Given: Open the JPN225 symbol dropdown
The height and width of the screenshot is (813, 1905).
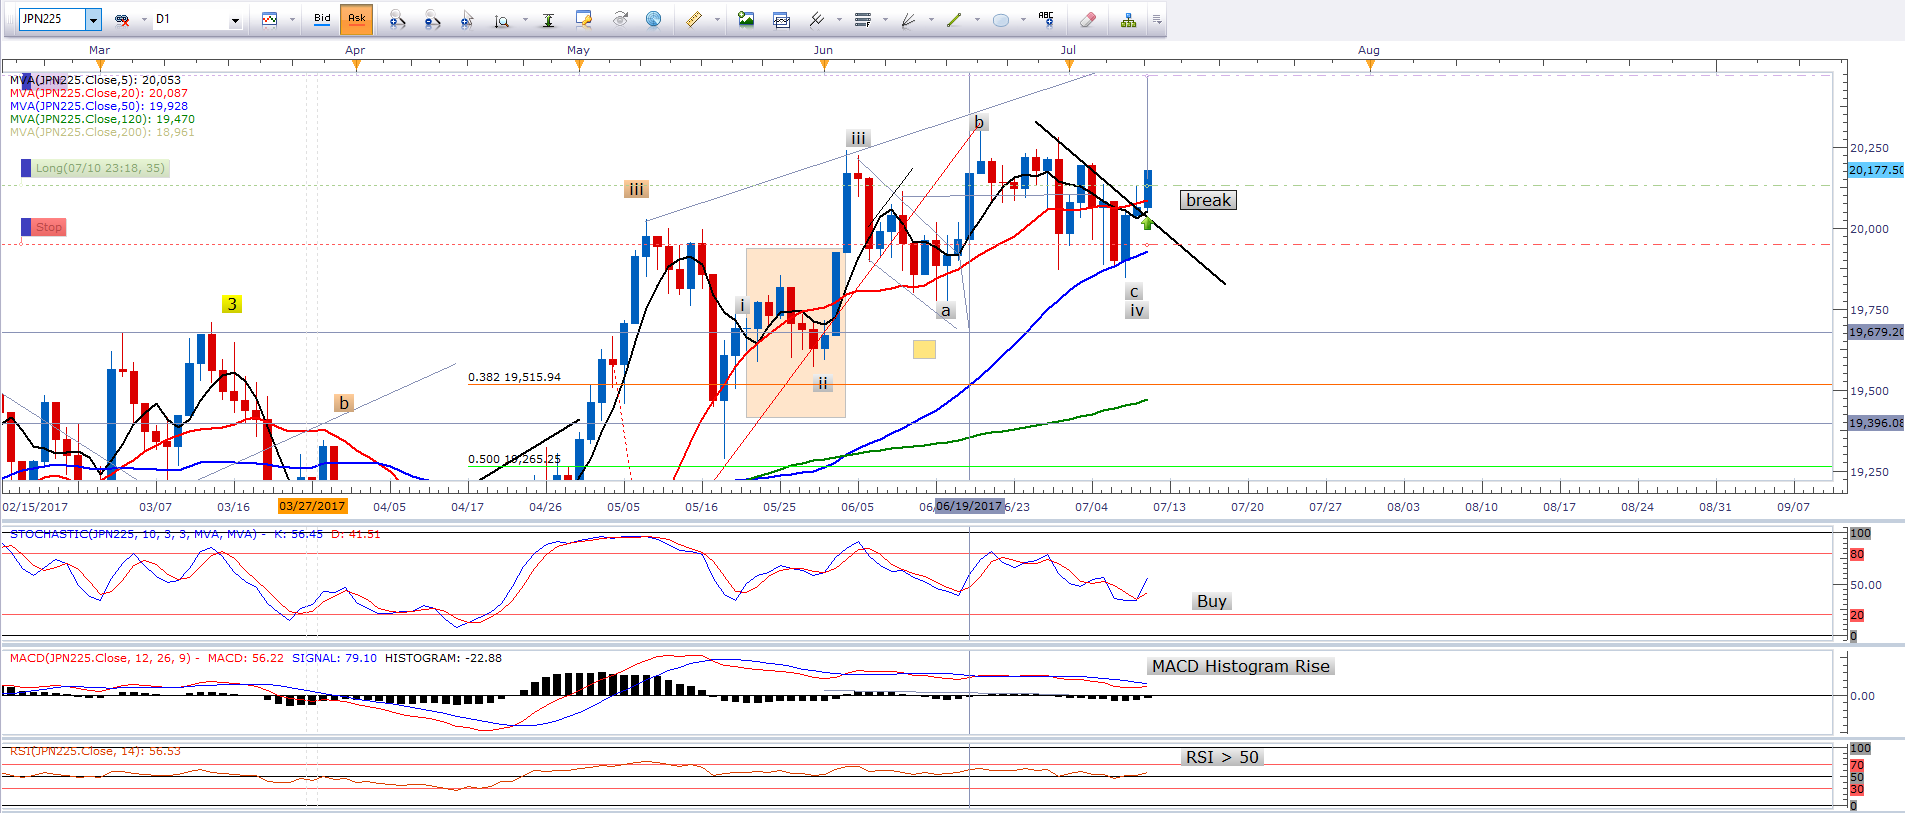Looking at the screenshot, I should (93, 19).
